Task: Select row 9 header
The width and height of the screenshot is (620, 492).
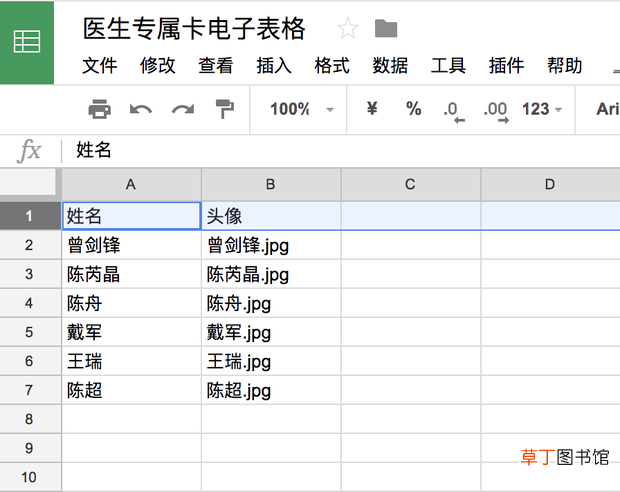Action: click(30, 448)
